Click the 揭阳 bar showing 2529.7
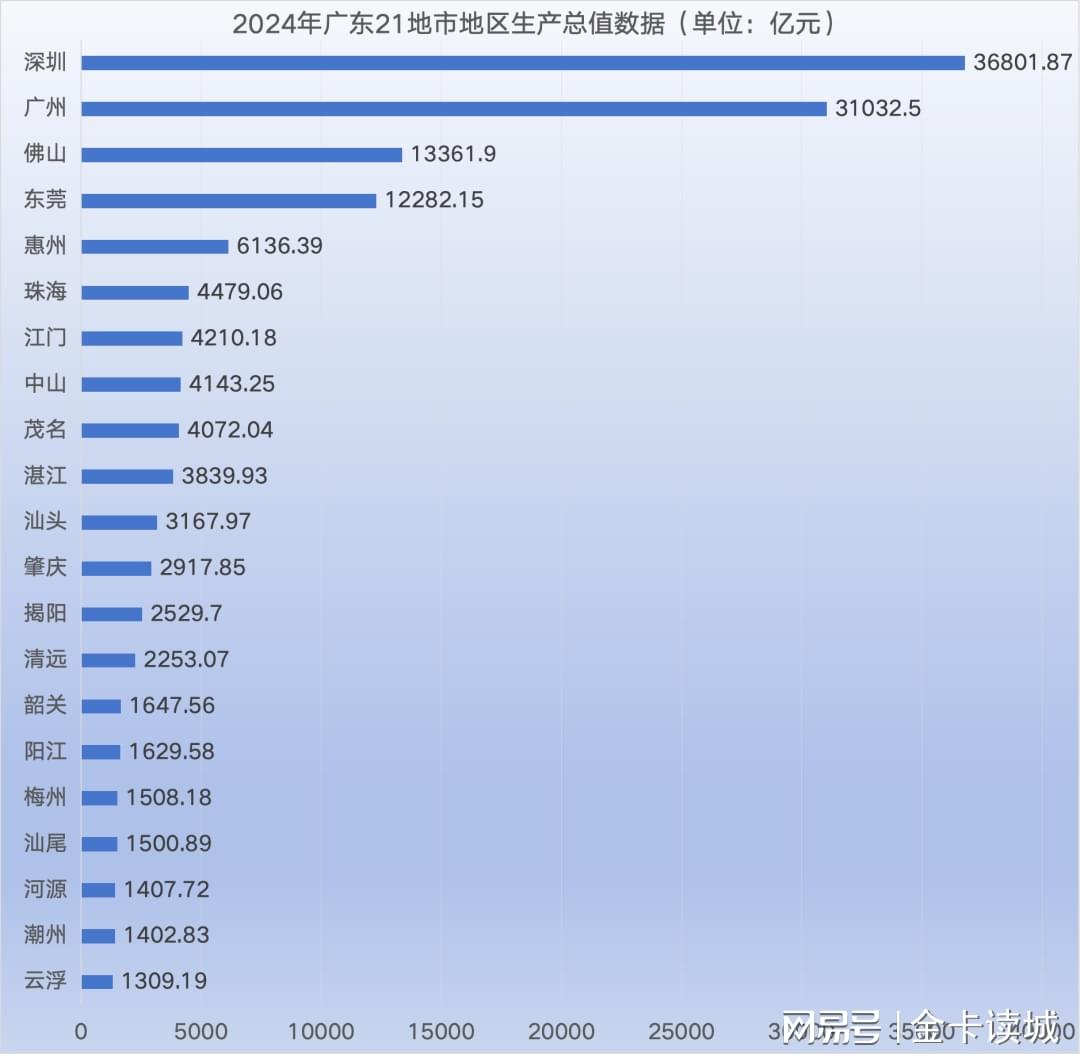 point(112,614)
